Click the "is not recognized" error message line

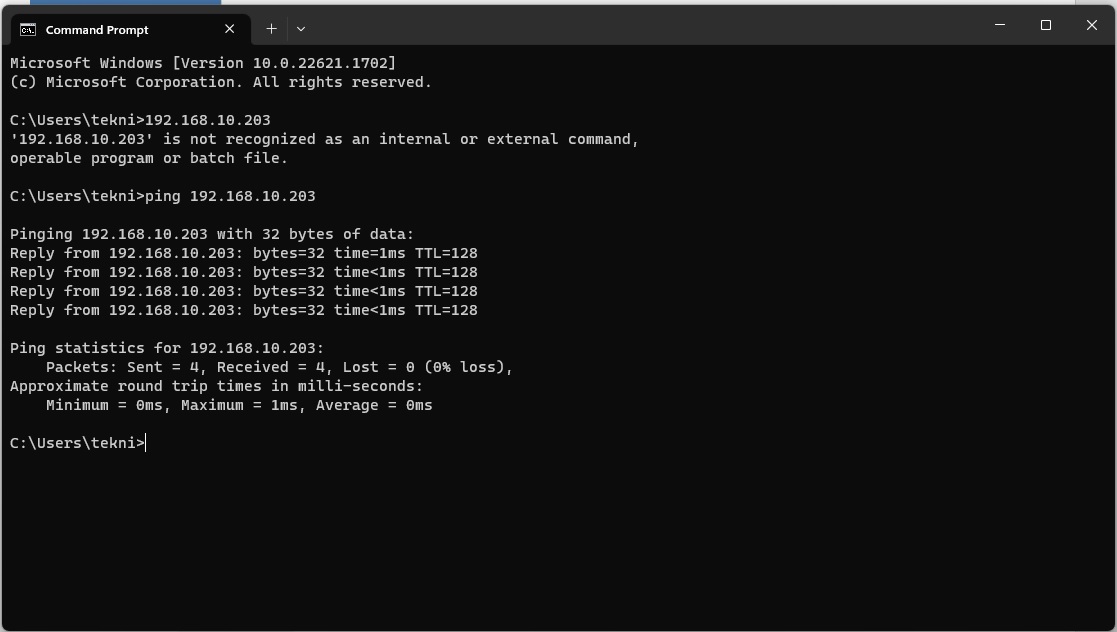[x=324, y=139]
